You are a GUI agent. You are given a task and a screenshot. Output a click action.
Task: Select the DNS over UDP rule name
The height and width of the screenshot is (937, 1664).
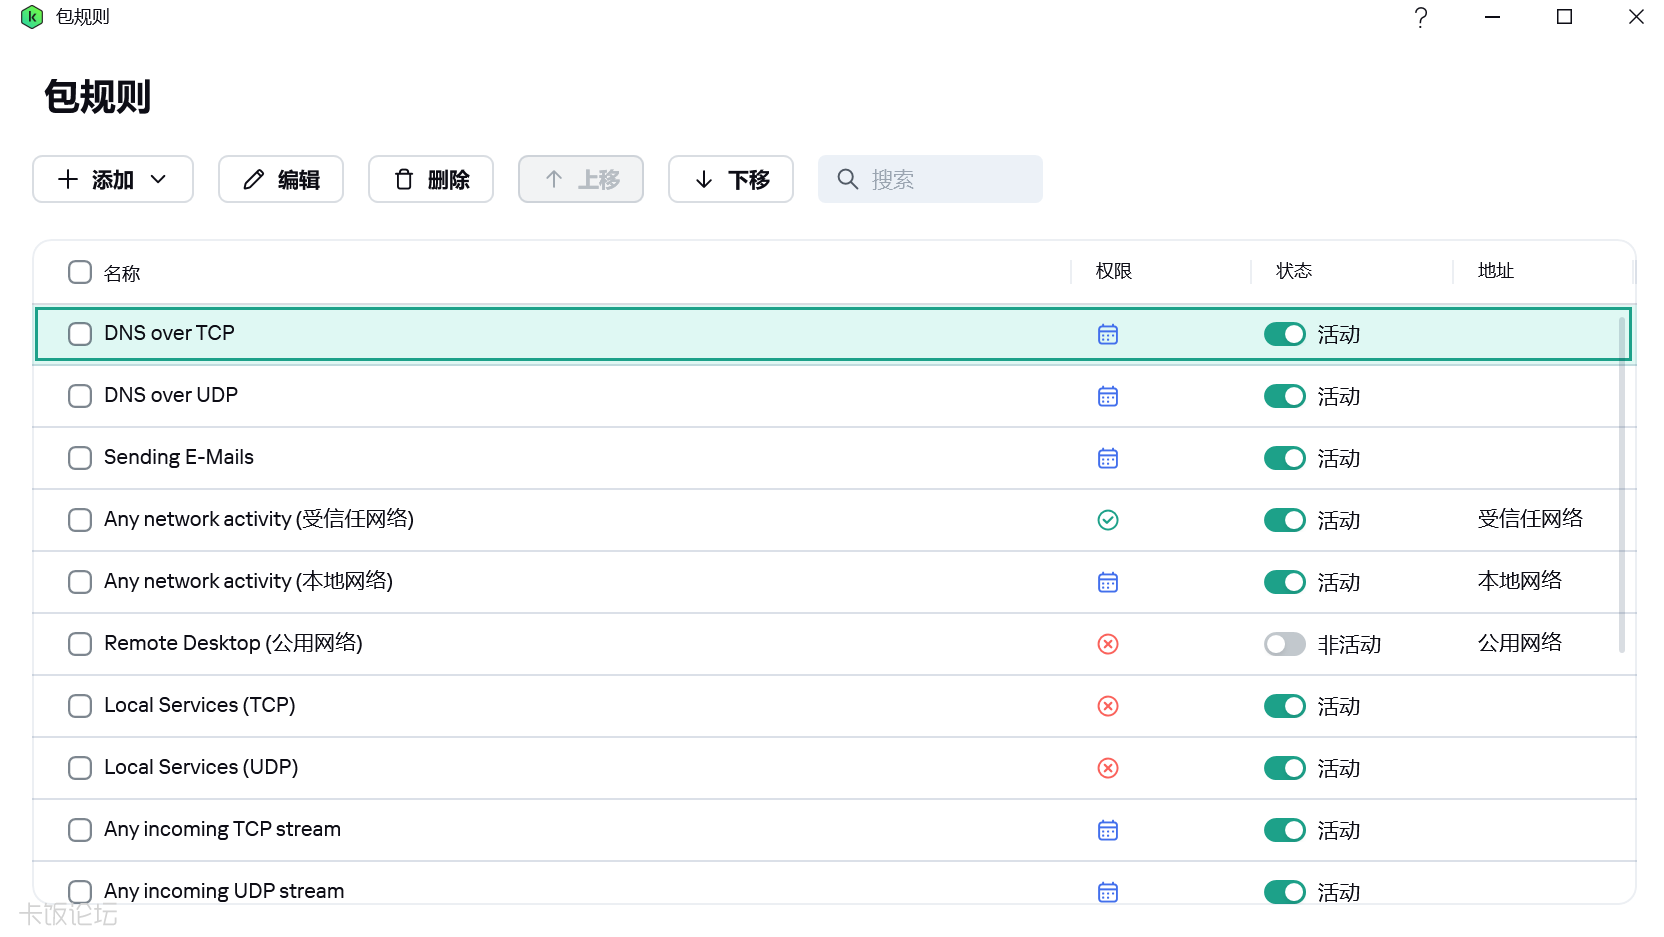tap(171, 395)
